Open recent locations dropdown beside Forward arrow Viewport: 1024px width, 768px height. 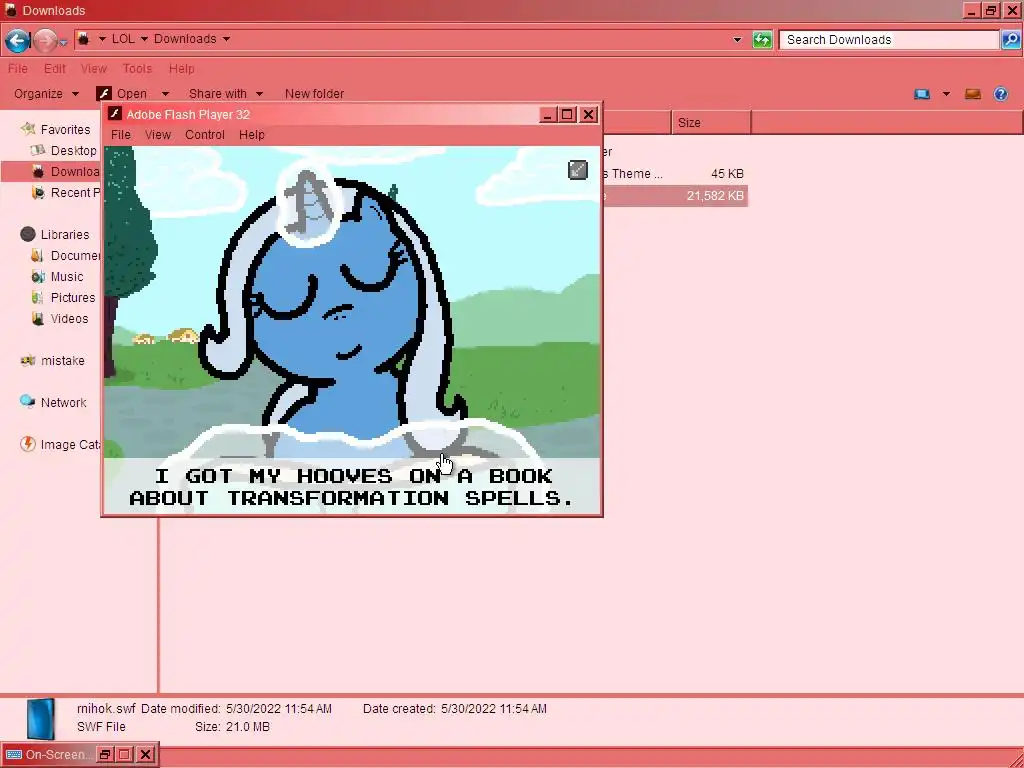click(63, 42)
